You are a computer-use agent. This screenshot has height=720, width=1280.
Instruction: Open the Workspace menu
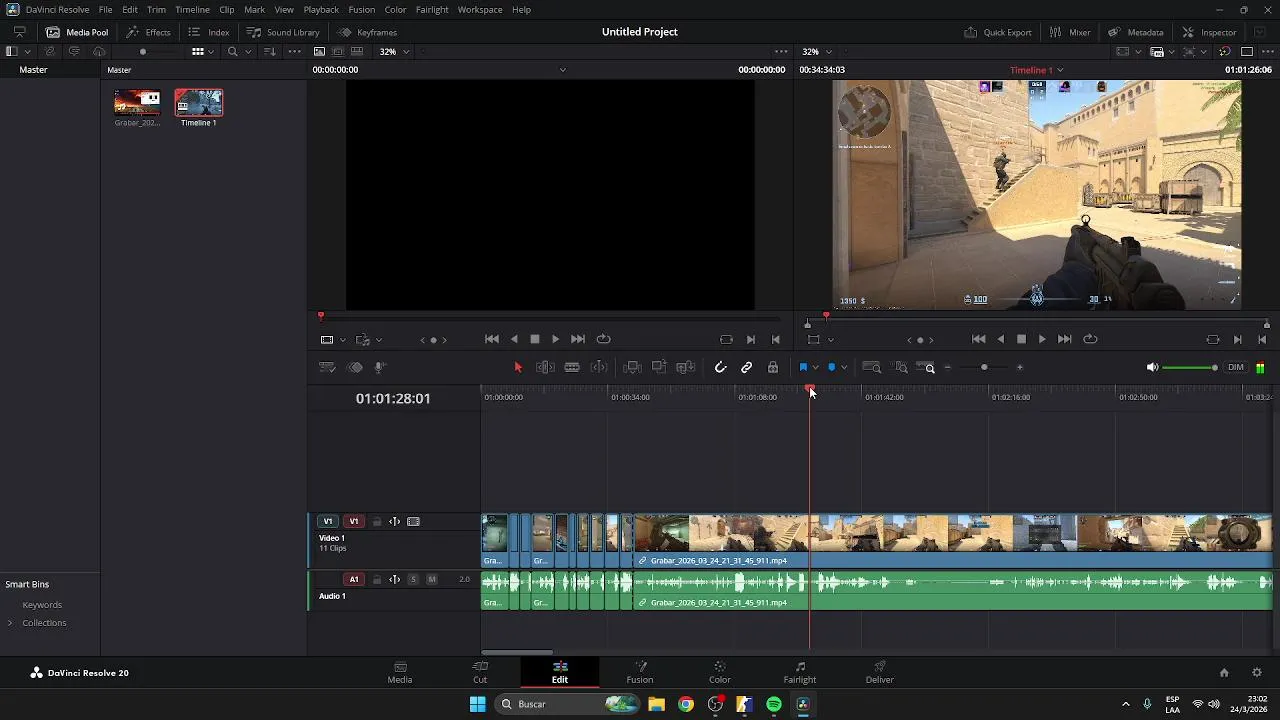tap(480, 9)
